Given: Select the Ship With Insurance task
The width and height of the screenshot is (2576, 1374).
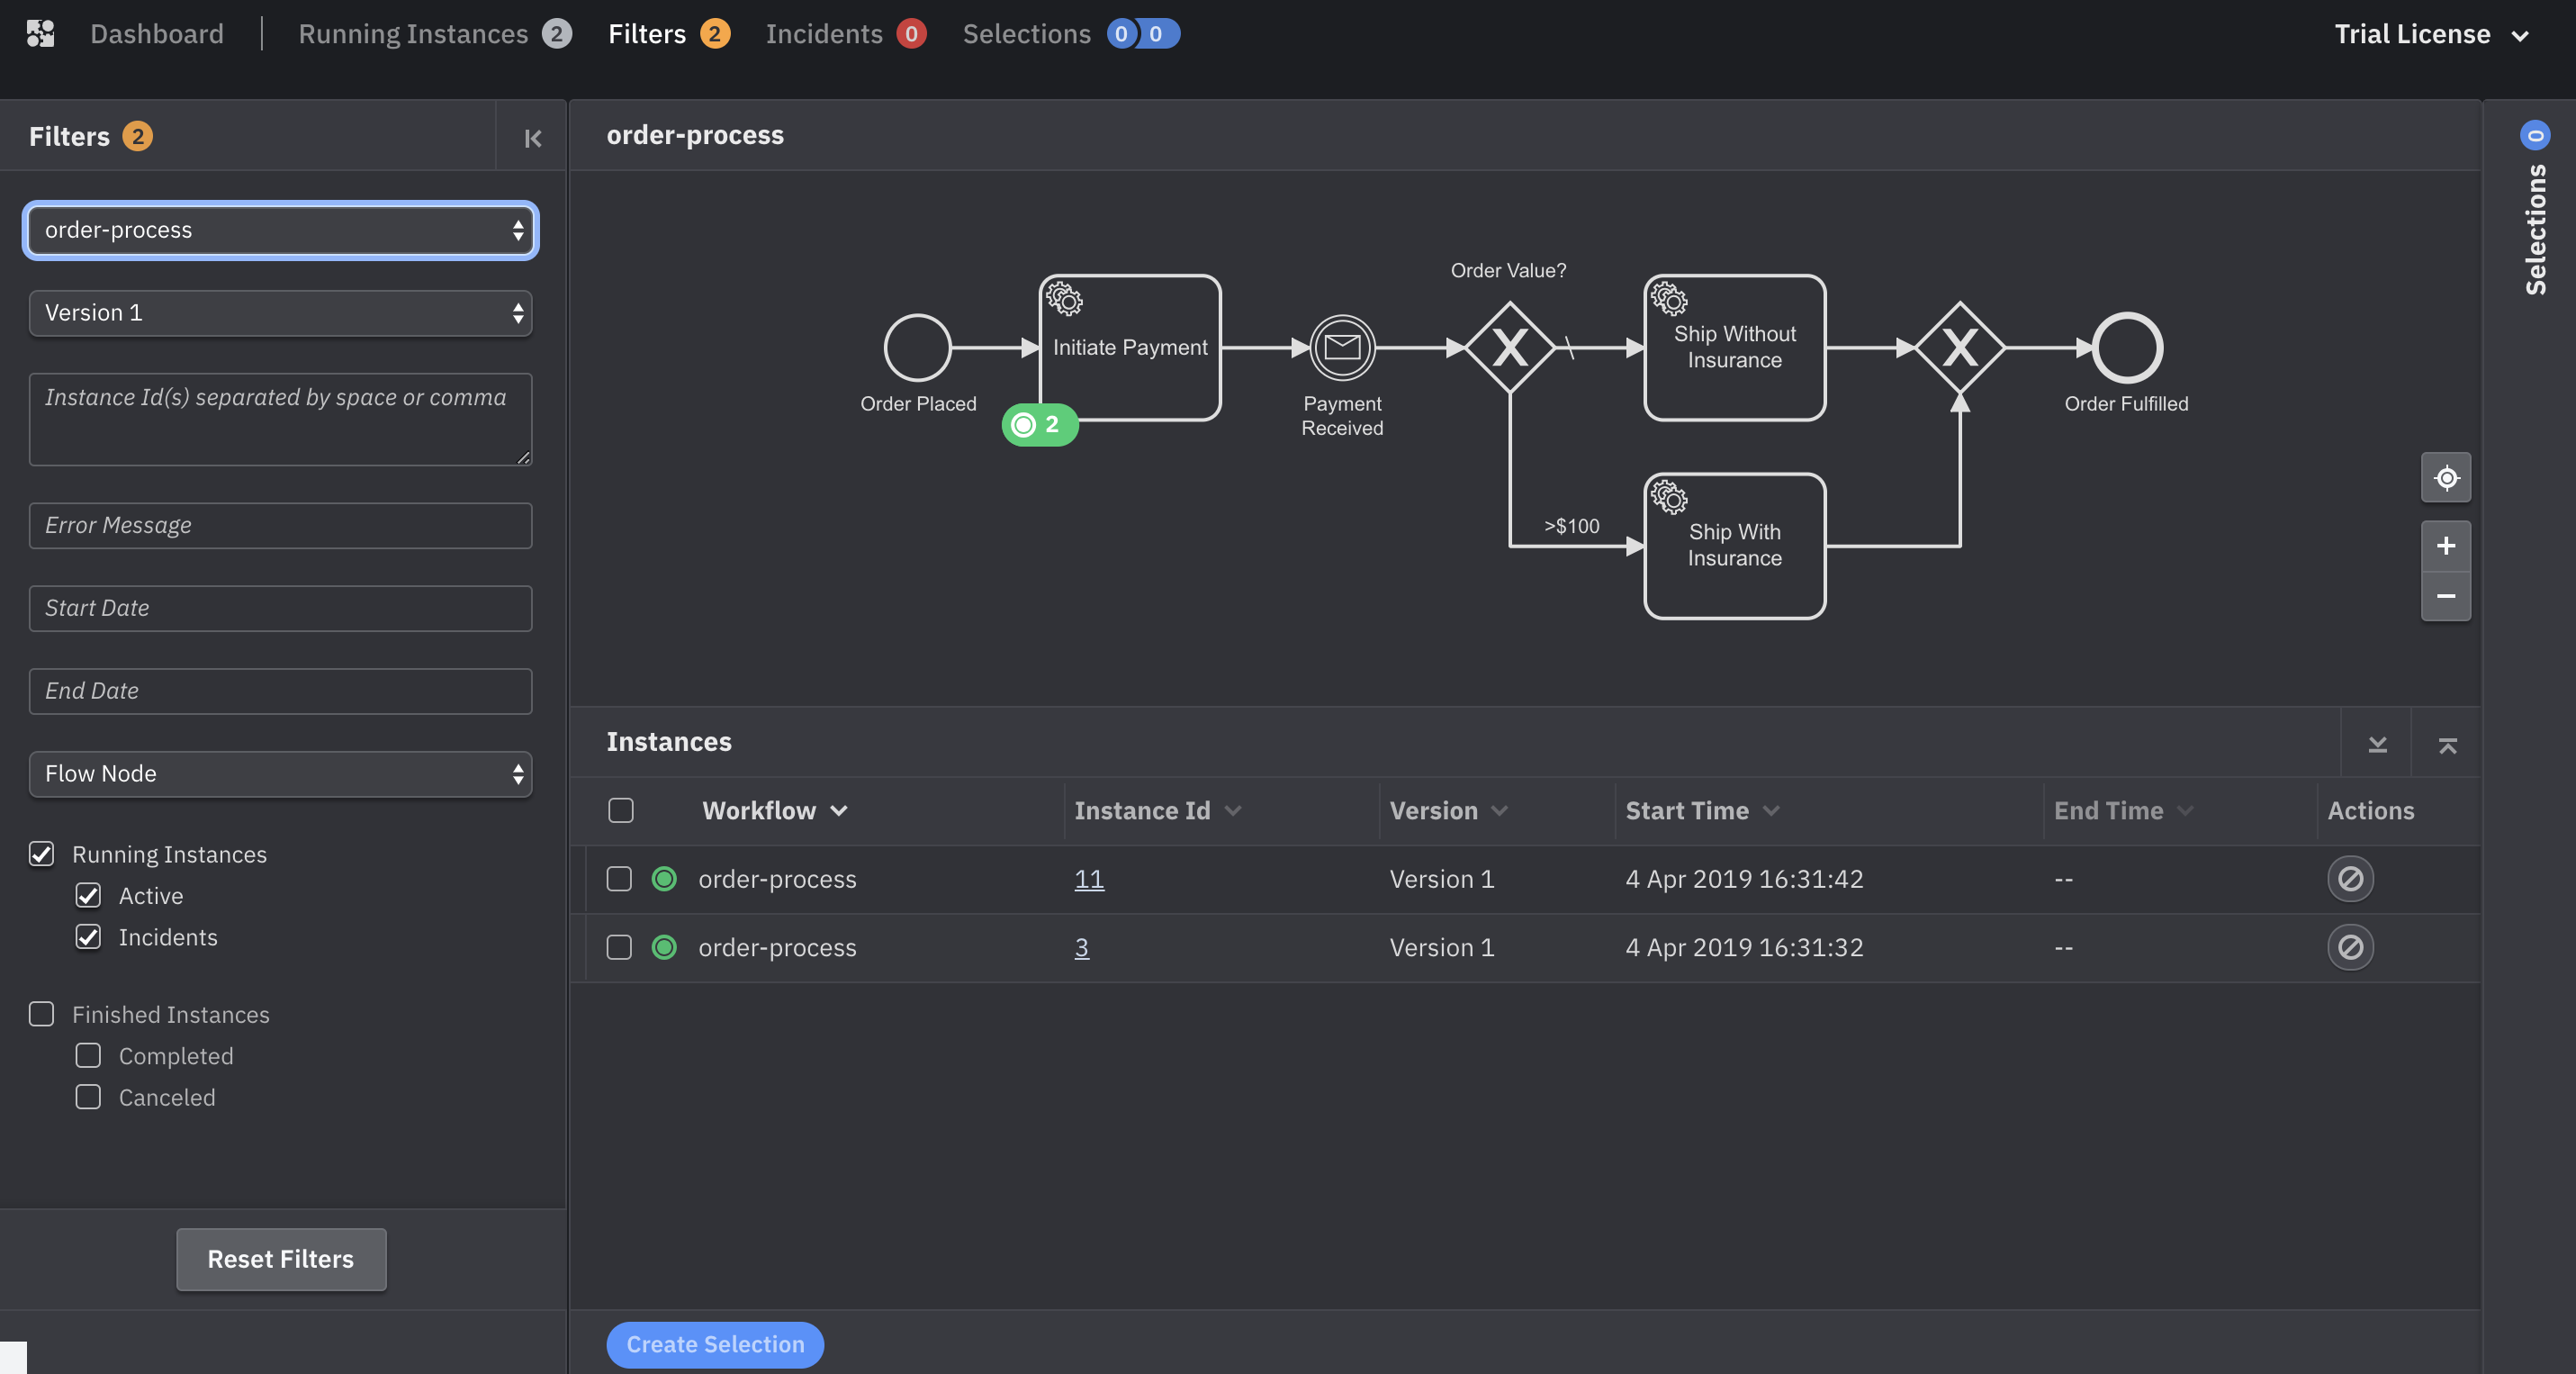Looking at the screenshot, I should pos(1734,546).
